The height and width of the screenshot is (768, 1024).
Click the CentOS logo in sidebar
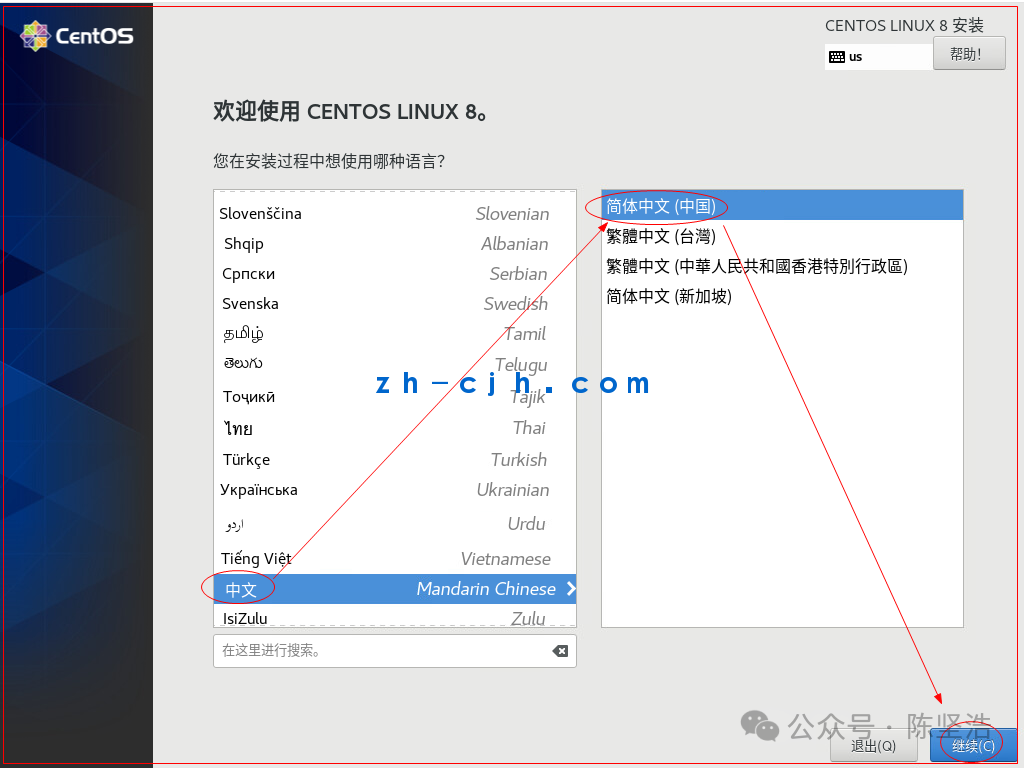tap(77, 35)
